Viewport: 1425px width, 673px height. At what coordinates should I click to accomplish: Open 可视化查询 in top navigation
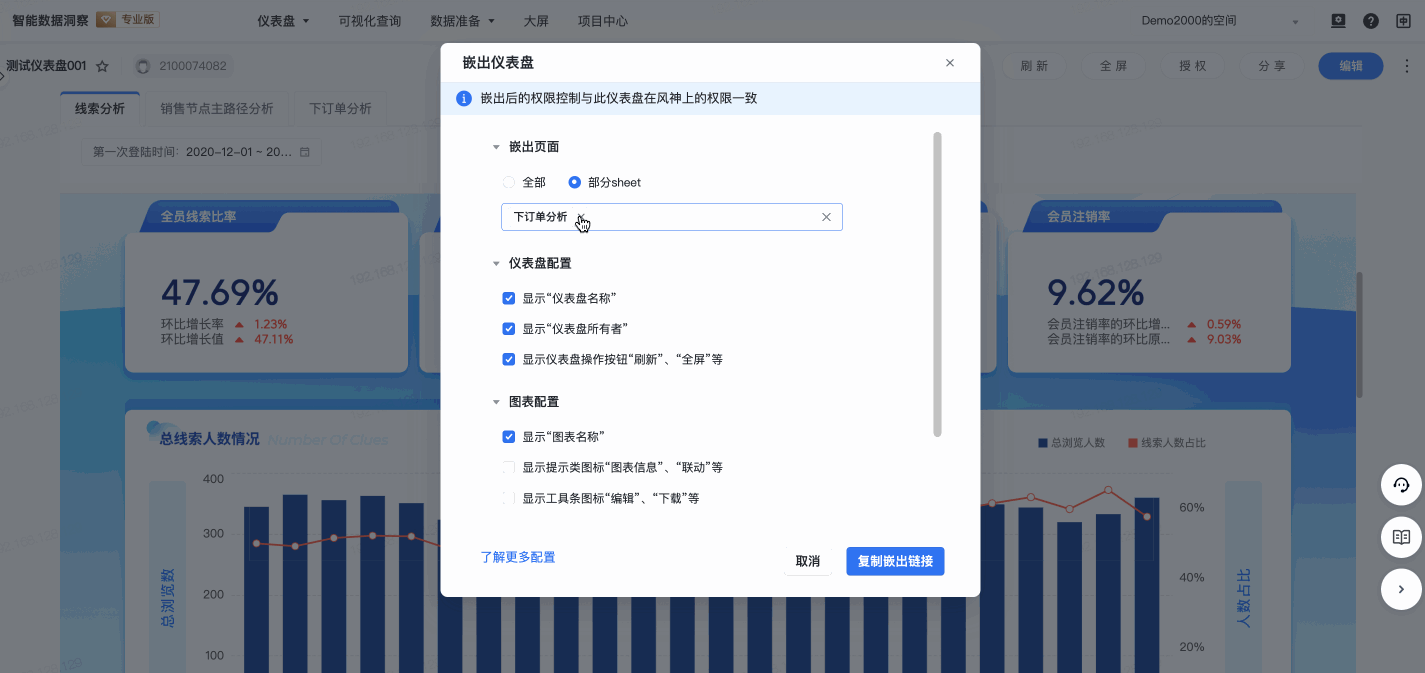[x=370, y=21]
